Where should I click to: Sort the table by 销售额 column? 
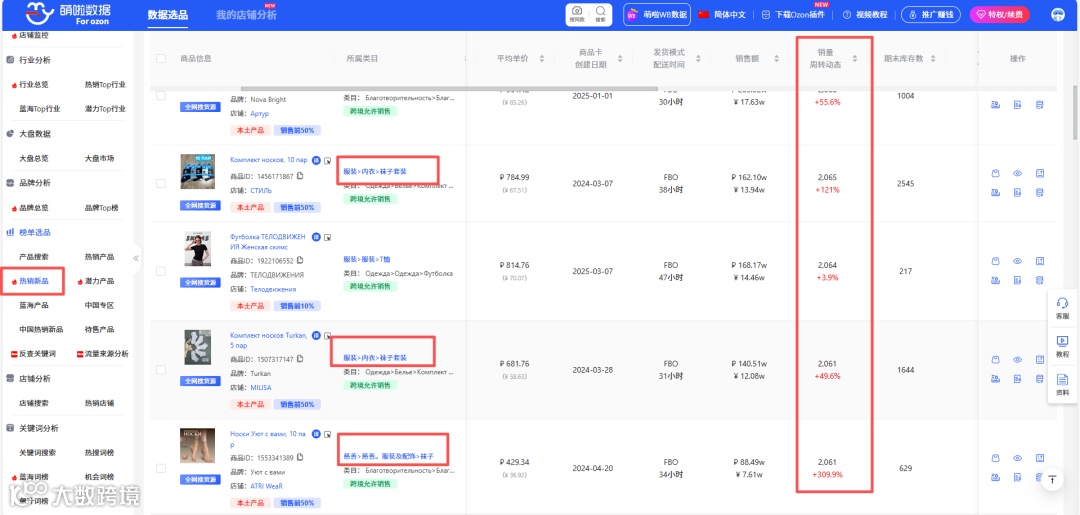pos(775,59)
